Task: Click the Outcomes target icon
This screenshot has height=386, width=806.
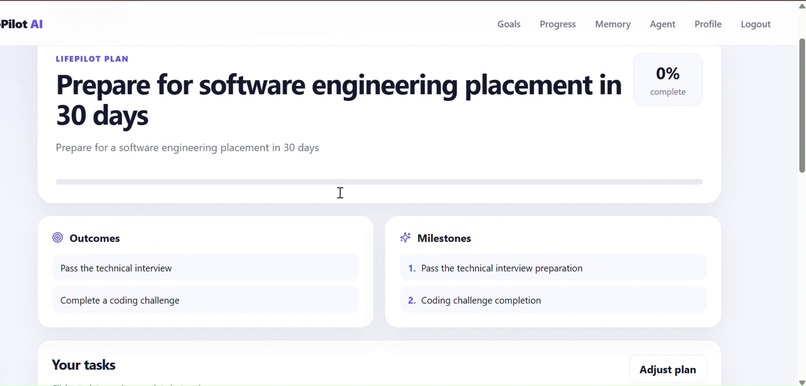Action: point(58,237)
